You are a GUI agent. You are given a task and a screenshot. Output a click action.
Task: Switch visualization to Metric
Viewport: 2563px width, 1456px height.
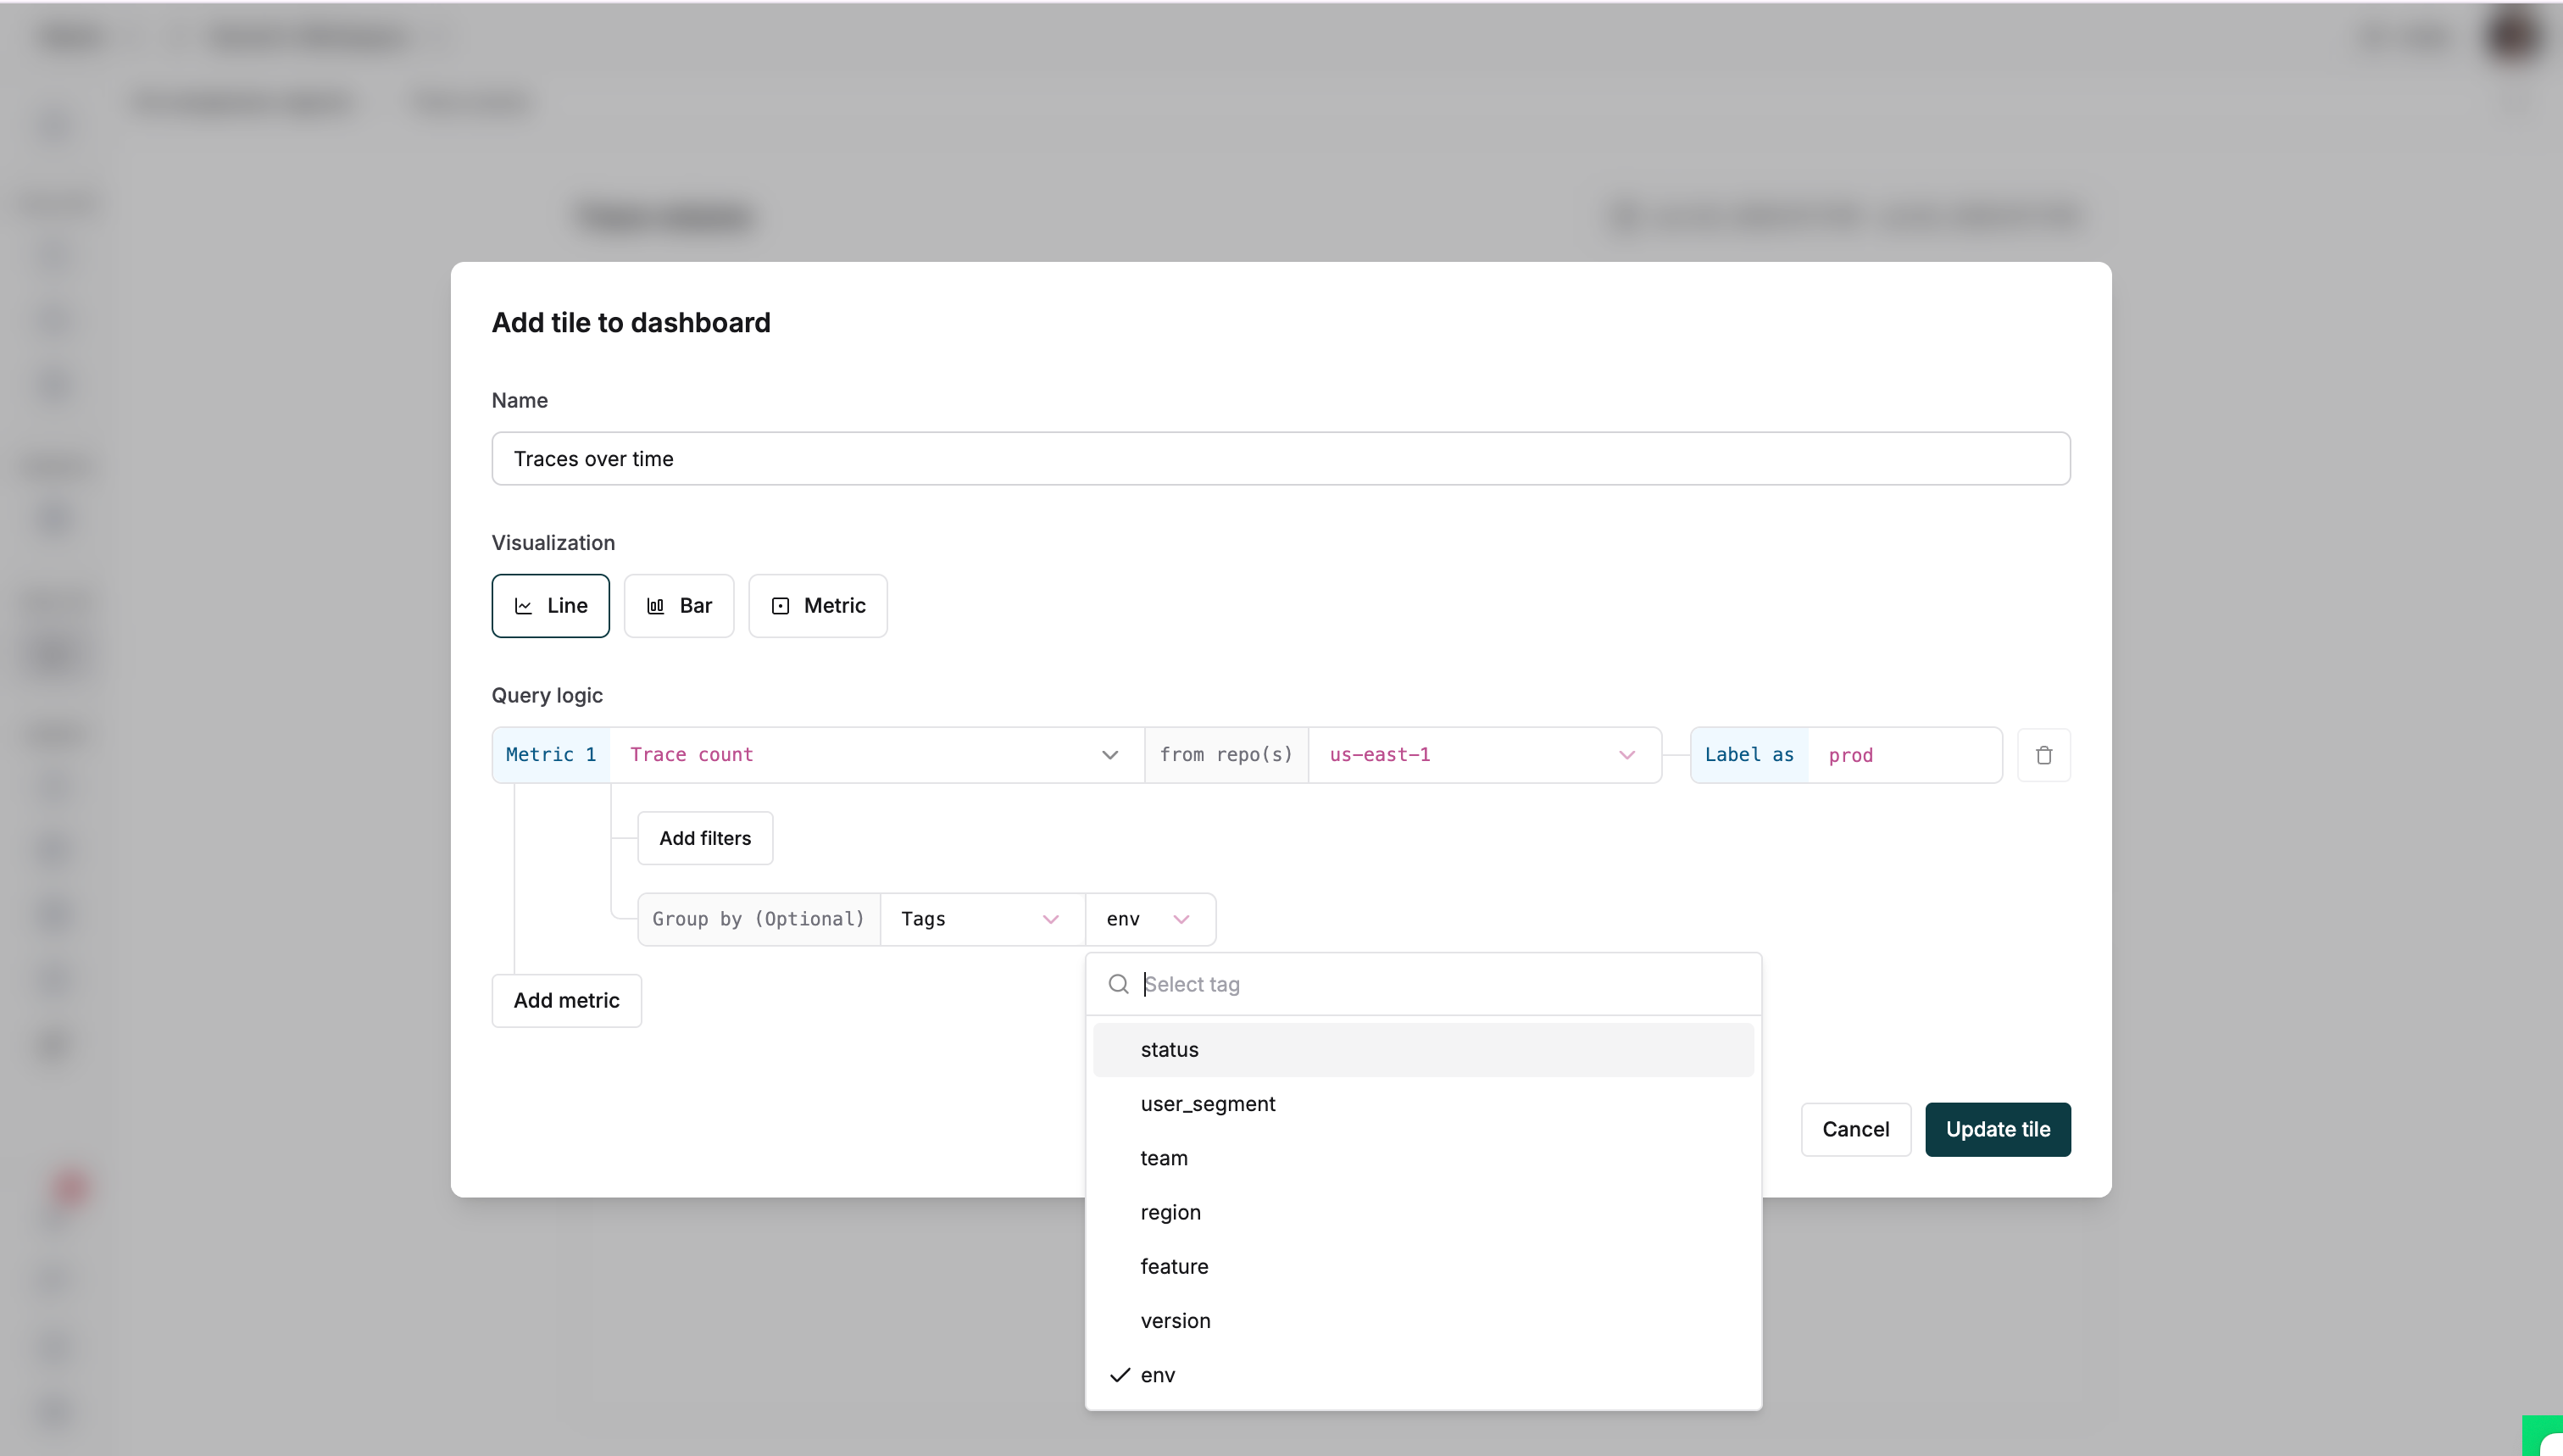pos(817,605)
